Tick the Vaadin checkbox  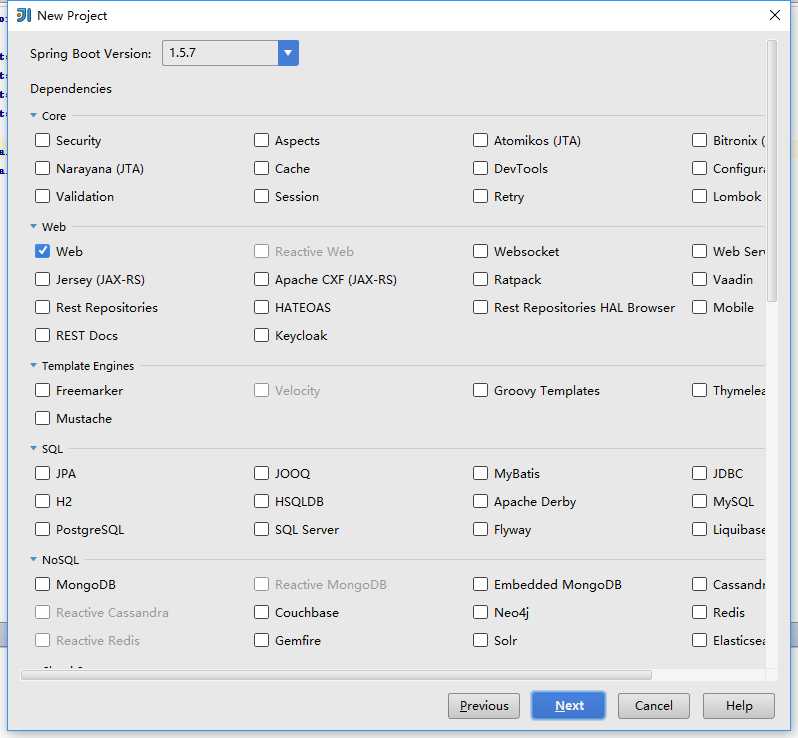pos(699,279)
